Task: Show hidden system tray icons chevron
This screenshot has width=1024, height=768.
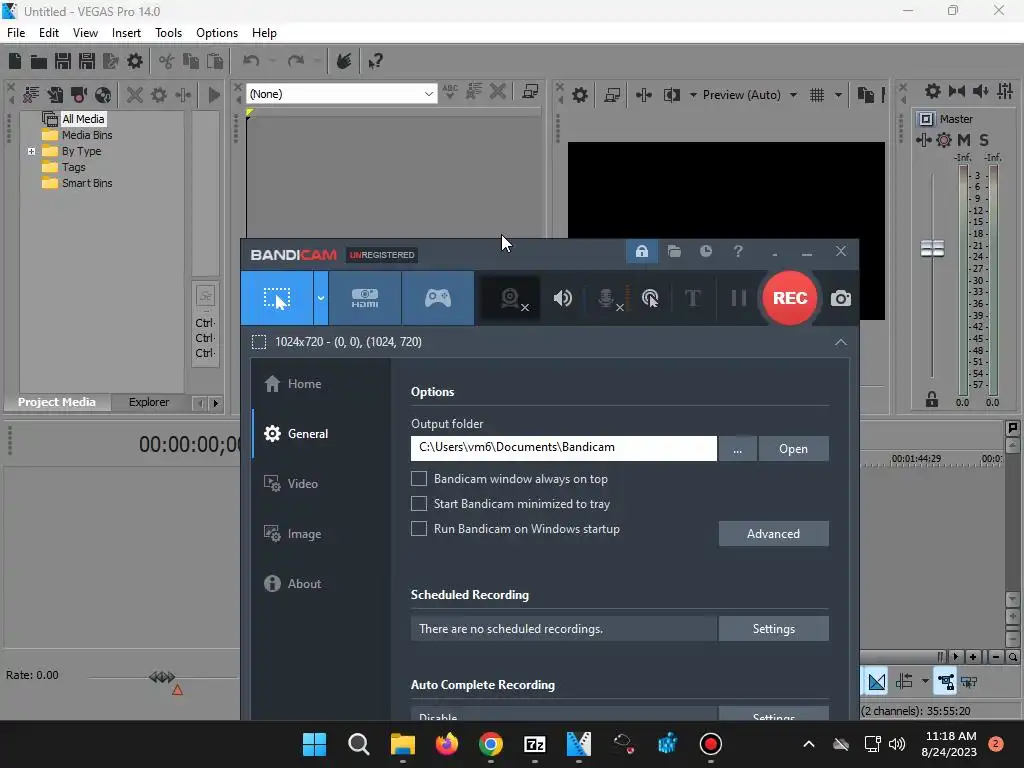Action: 808,744
